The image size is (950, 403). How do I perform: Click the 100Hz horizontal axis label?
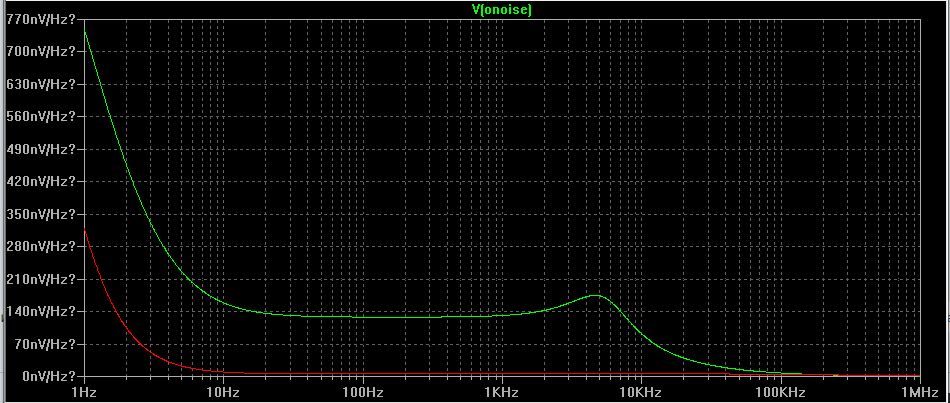point(360,392)
